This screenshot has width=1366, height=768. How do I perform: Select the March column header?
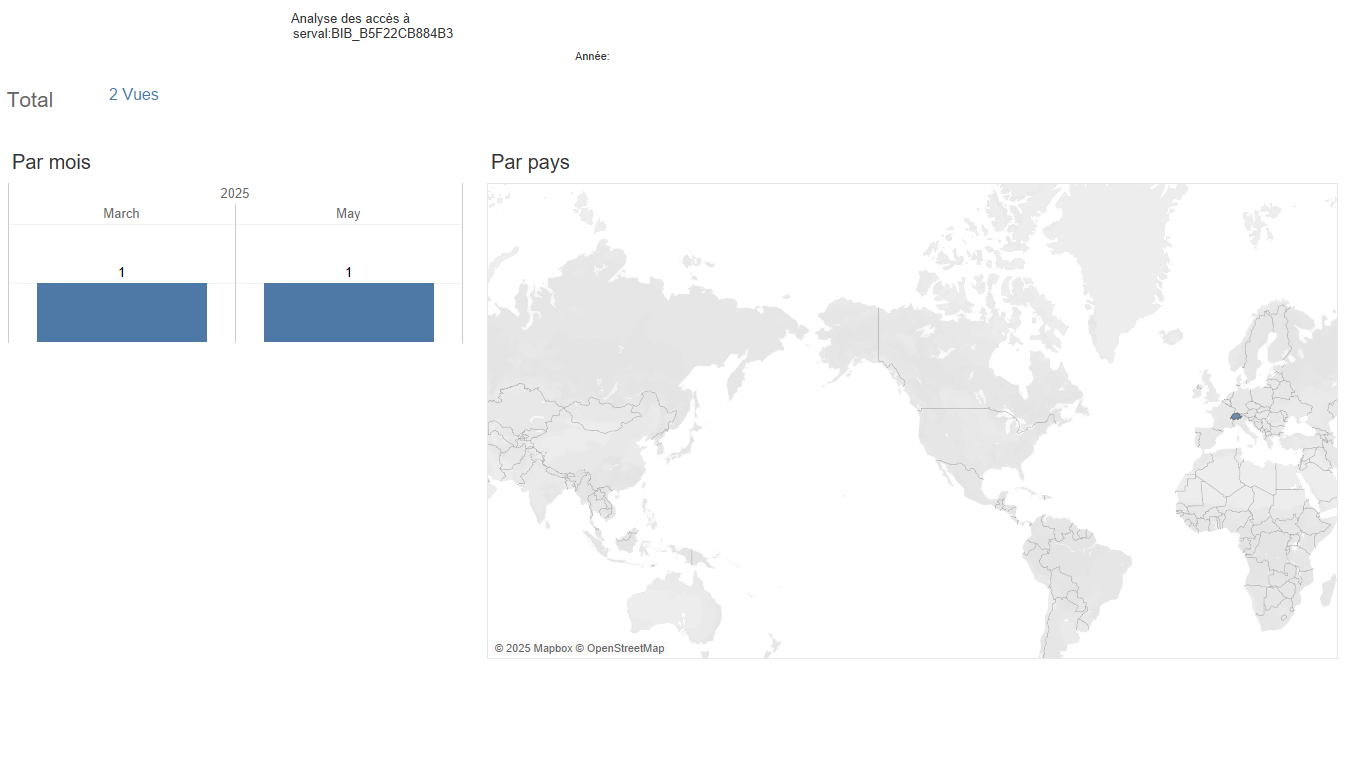point(122,214)
